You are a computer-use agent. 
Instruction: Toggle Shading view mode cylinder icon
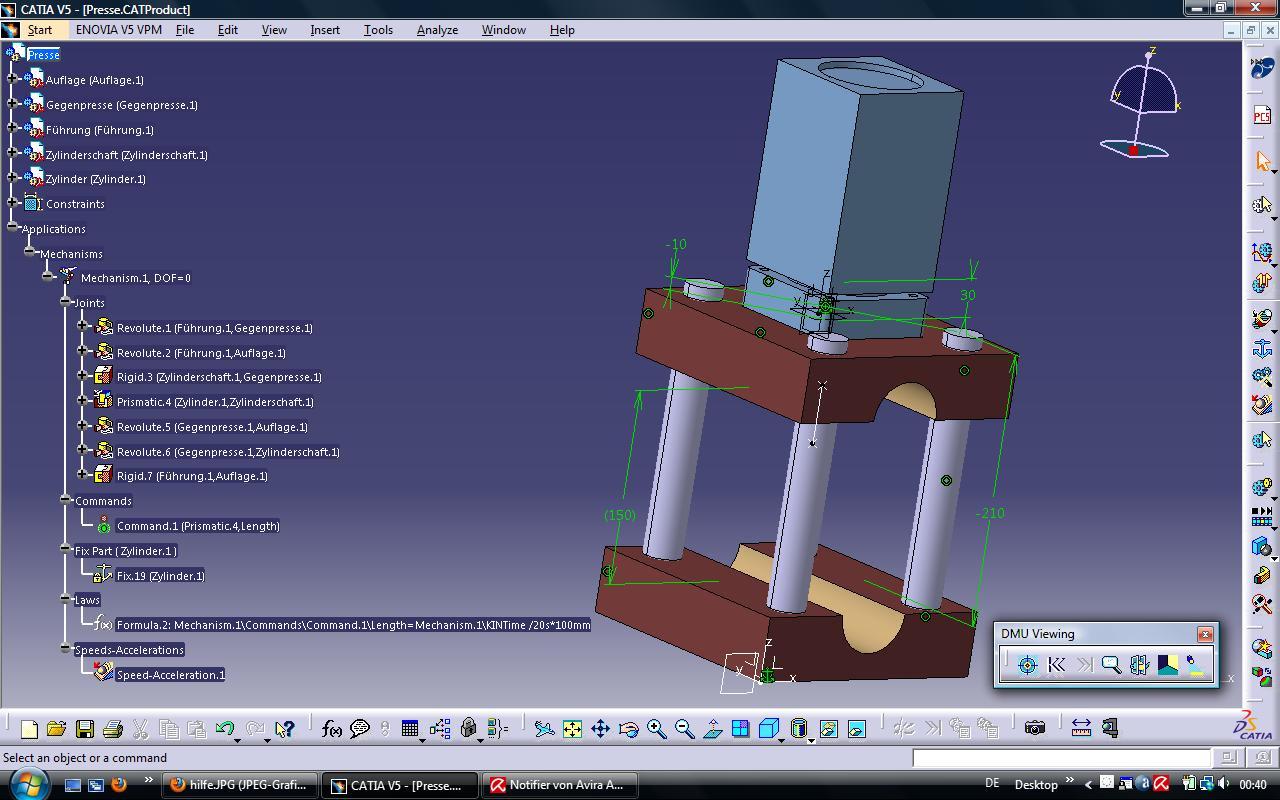[x=798, y=729]
